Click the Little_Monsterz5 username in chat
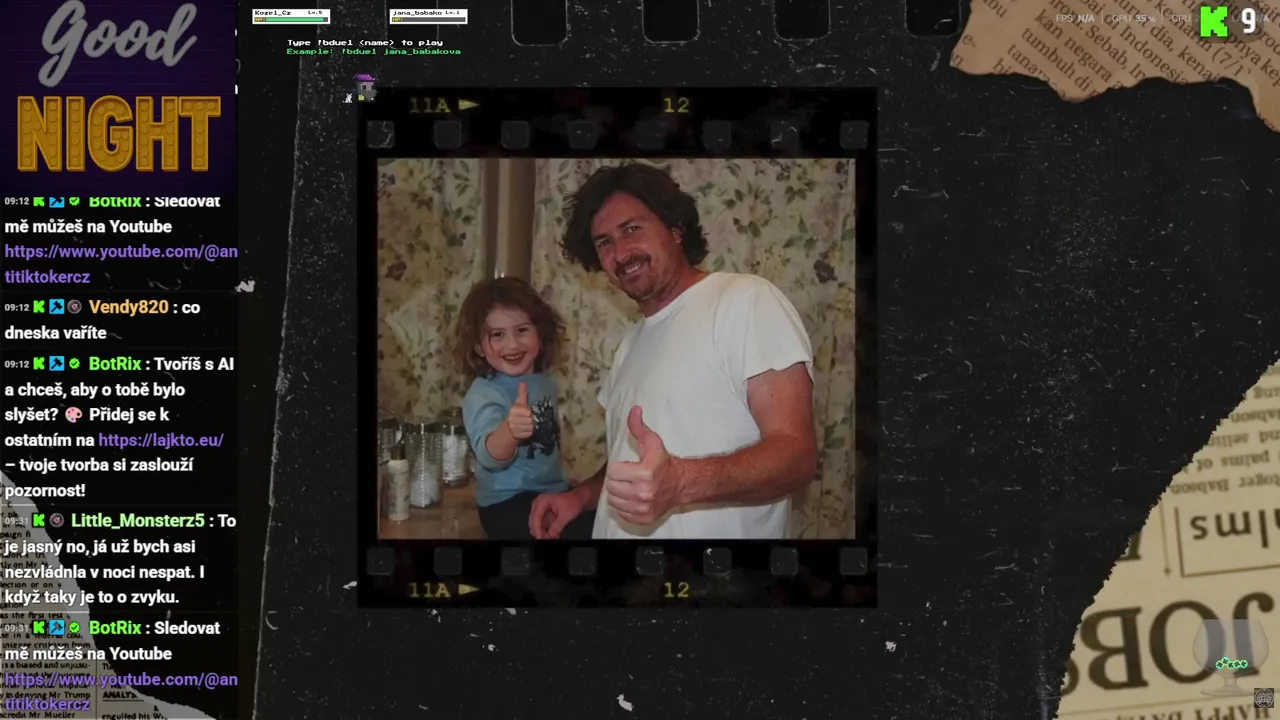Screen dimensions: 1280x720 (138, 521)
